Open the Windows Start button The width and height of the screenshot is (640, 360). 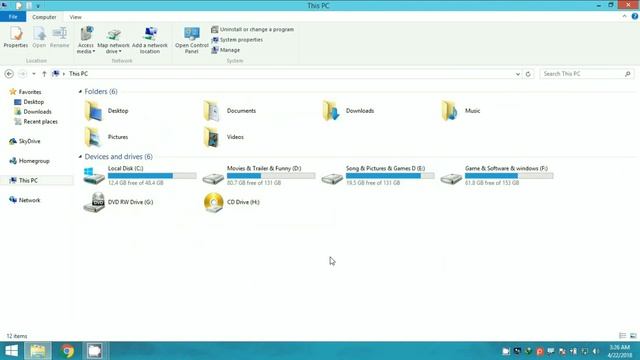pyautogui.click(x=11, y=351)
